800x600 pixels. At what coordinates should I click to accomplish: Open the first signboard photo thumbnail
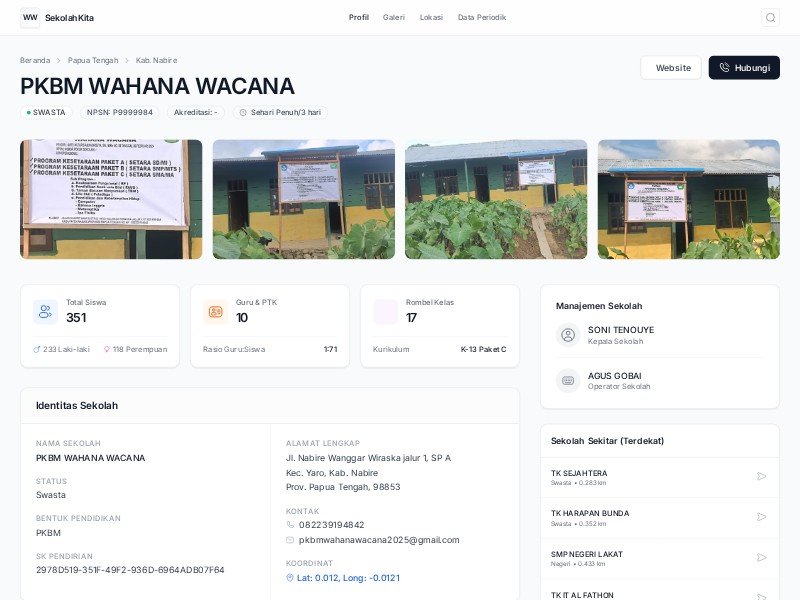(x=111, y=199)
